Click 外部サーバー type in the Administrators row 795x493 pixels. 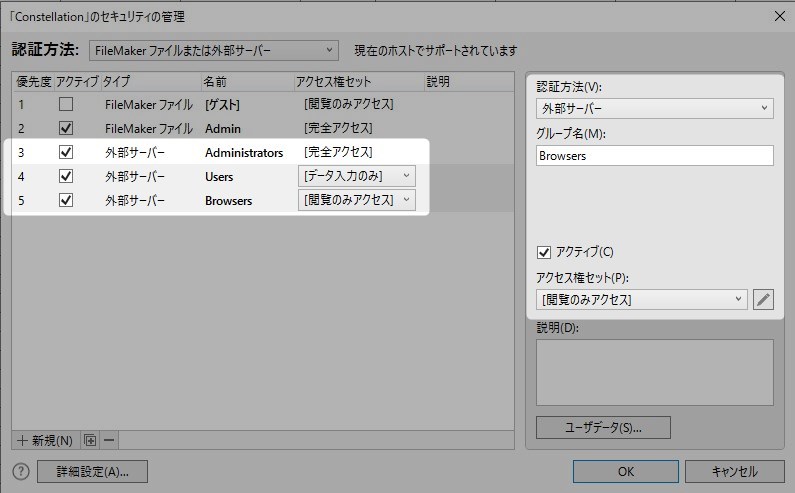(x=135, y=153)
